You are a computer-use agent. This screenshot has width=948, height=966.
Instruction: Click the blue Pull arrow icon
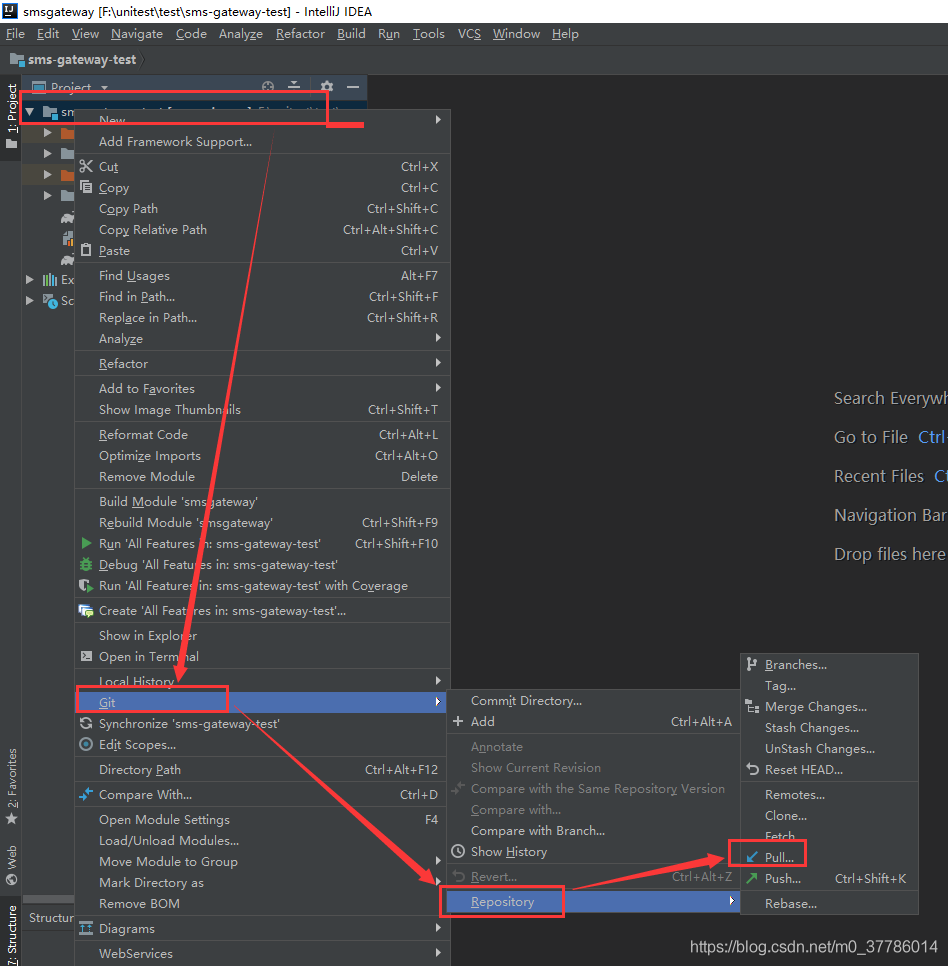point(752,857)
